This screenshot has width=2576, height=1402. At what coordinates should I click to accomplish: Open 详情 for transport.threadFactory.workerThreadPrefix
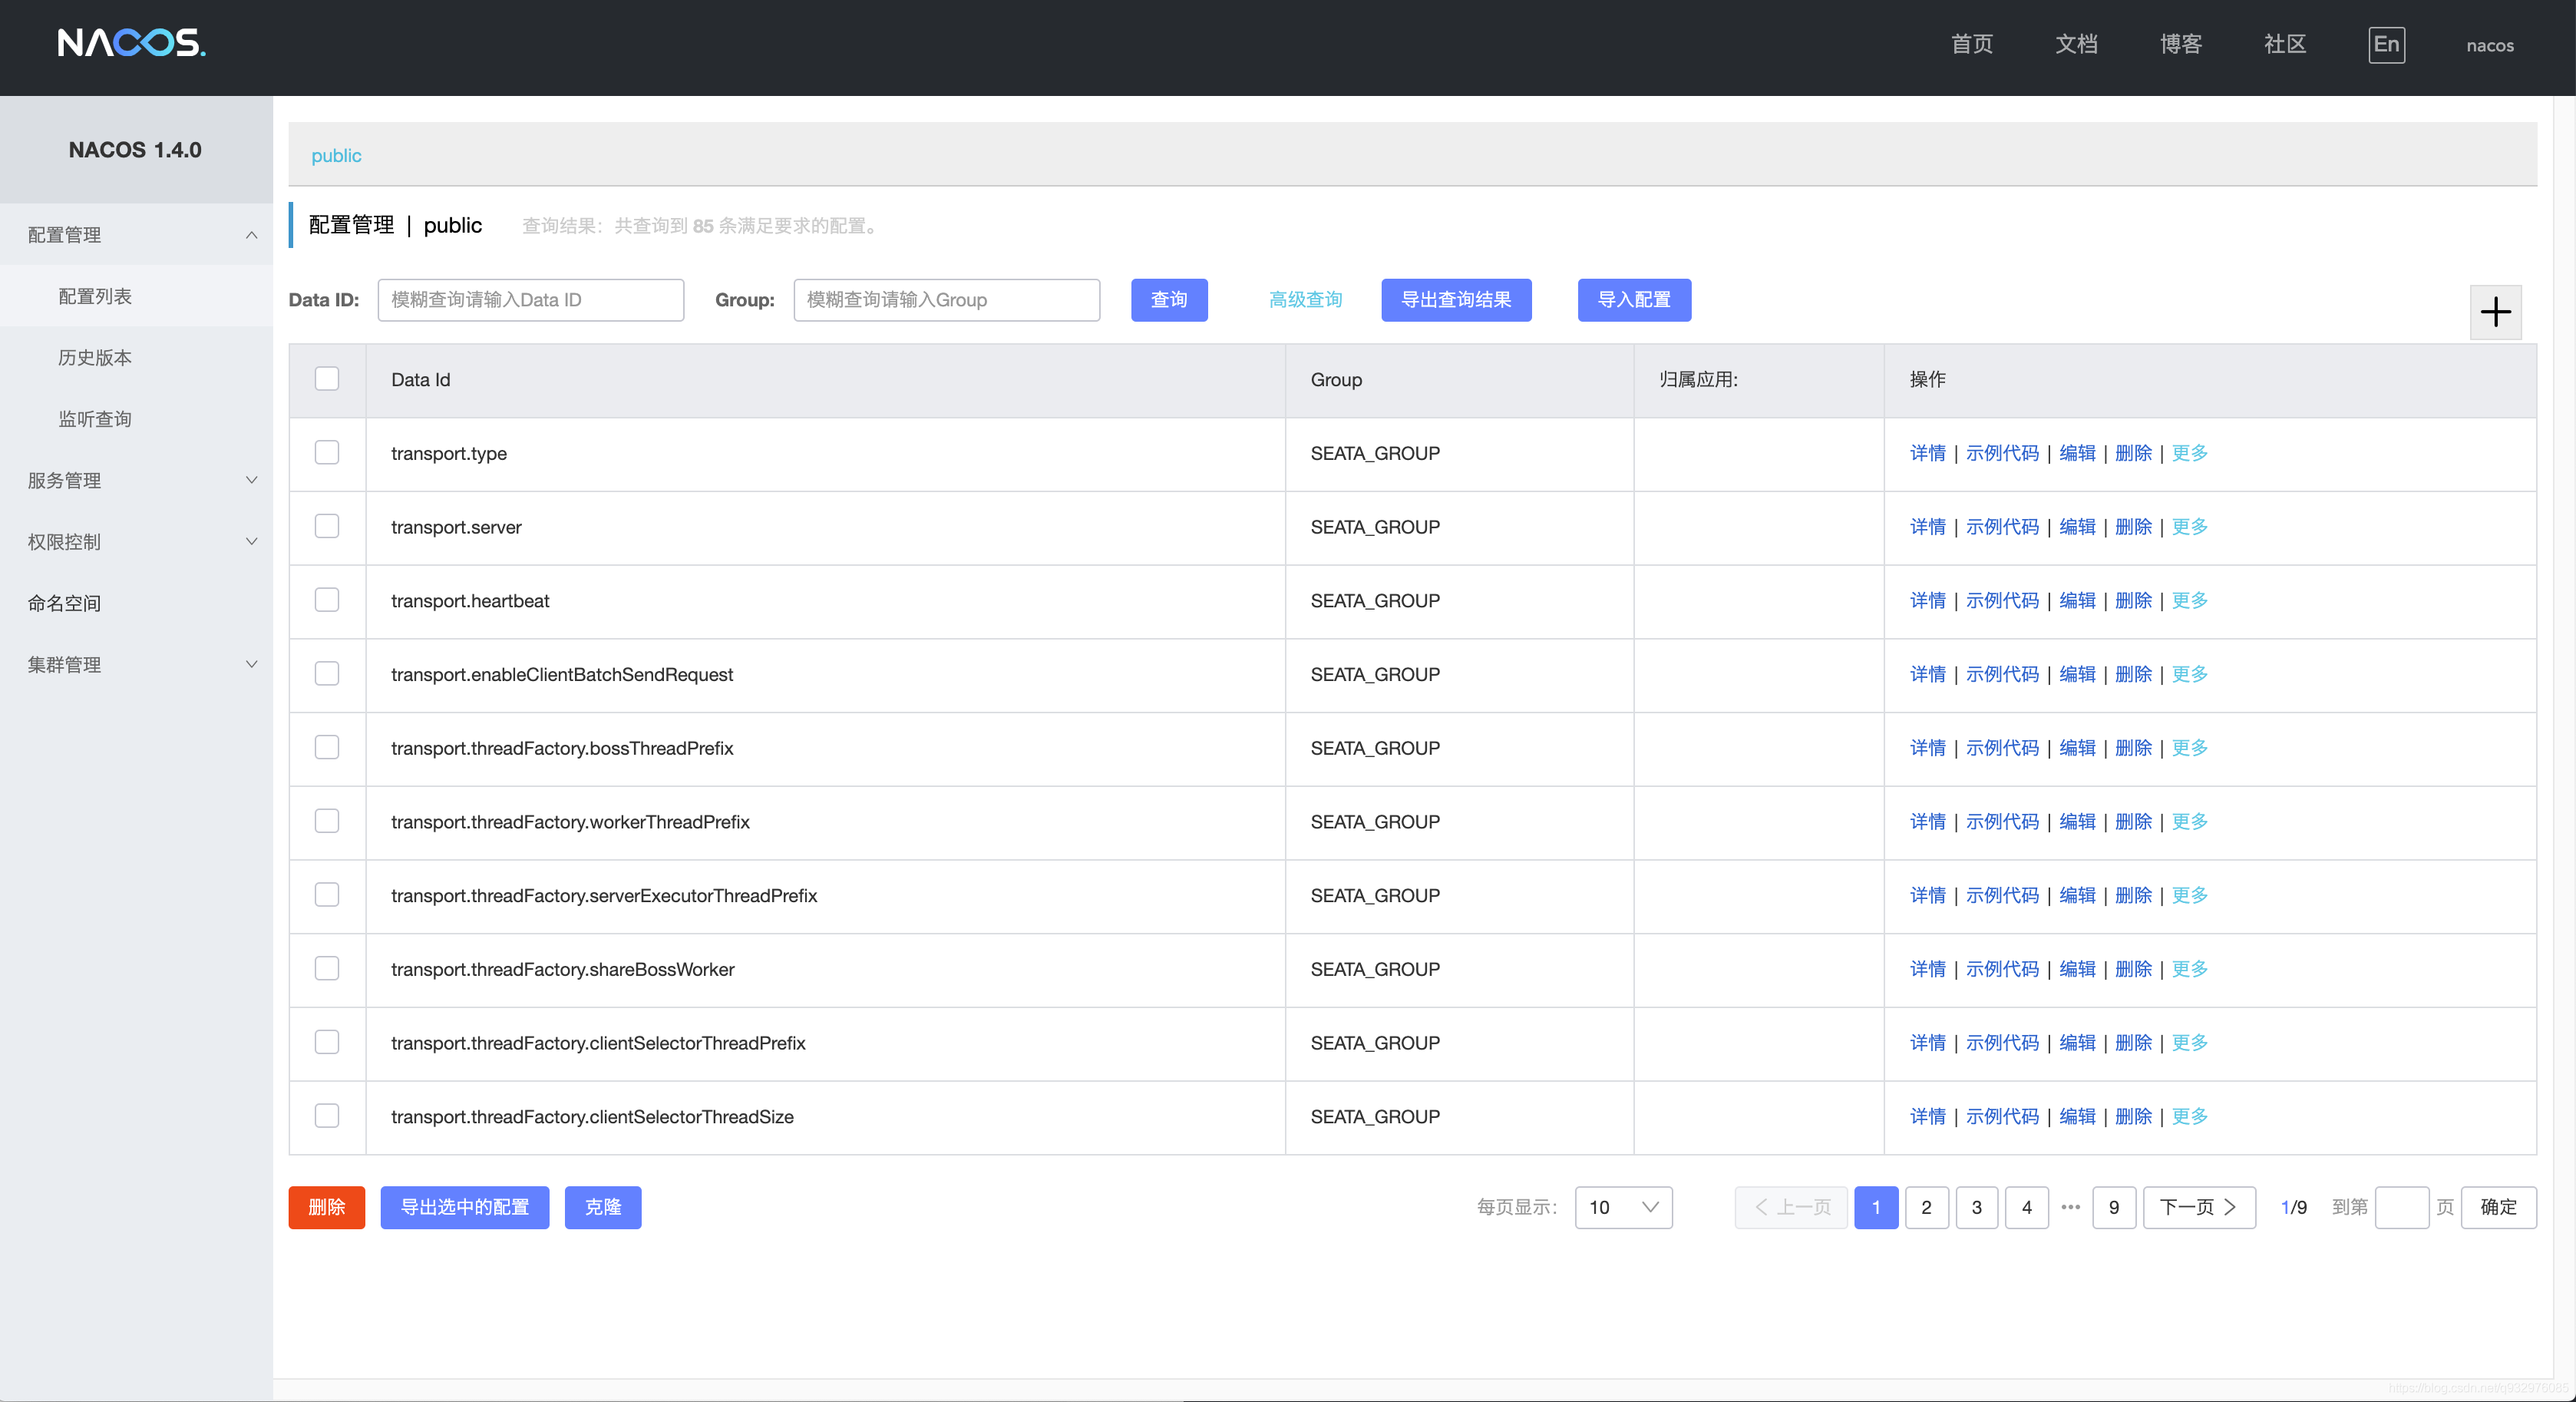1928,821
